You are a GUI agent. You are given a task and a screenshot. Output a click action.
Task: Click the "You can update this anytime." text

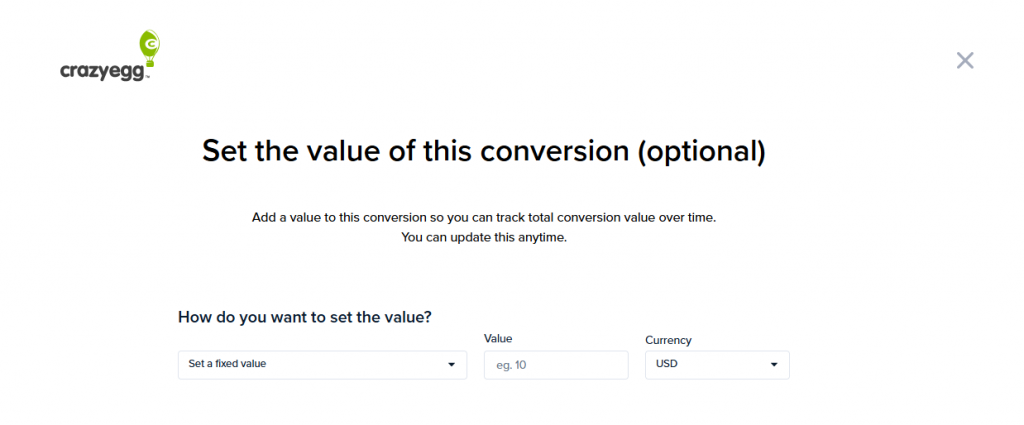[x=484, y=237]
